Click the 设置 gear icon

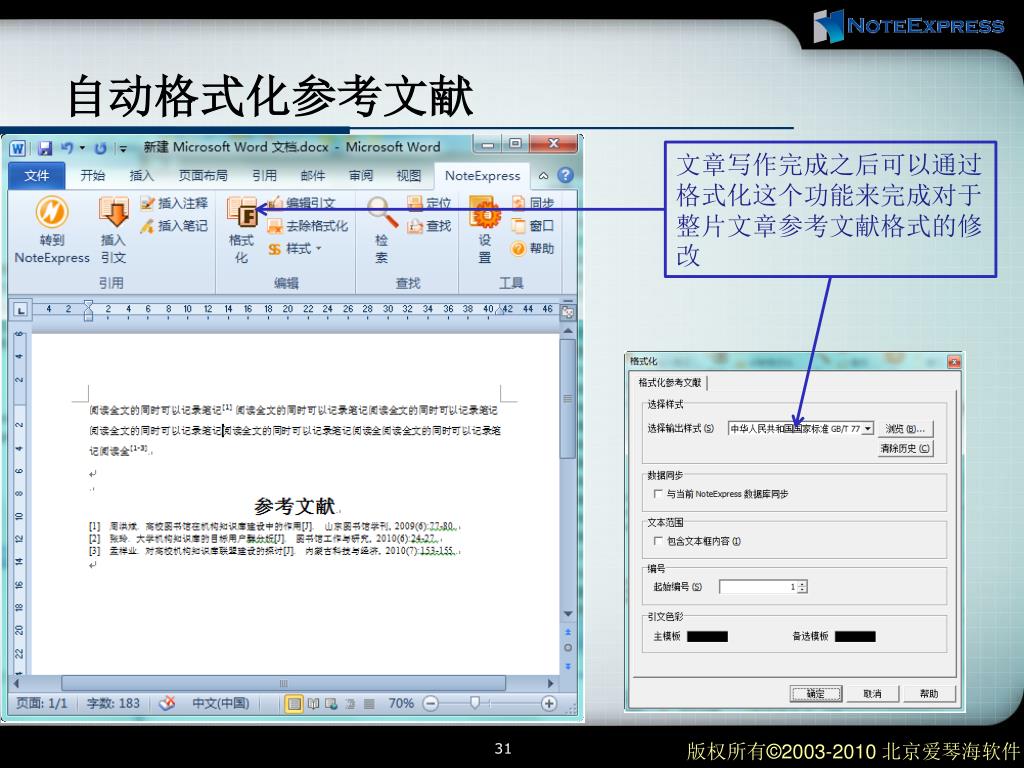(485, 213)
